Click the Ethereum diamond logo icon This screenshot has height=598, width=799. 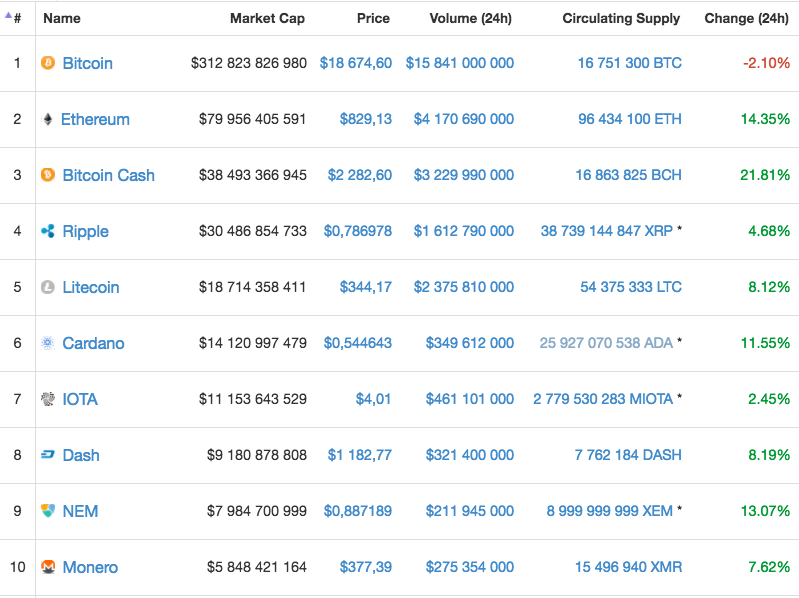(48, 119)
